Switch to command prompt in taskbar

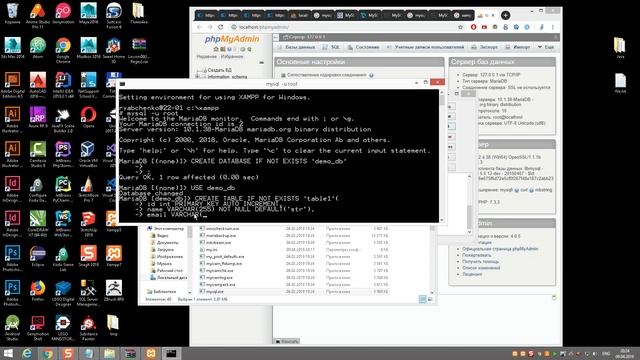click(171, 353)
